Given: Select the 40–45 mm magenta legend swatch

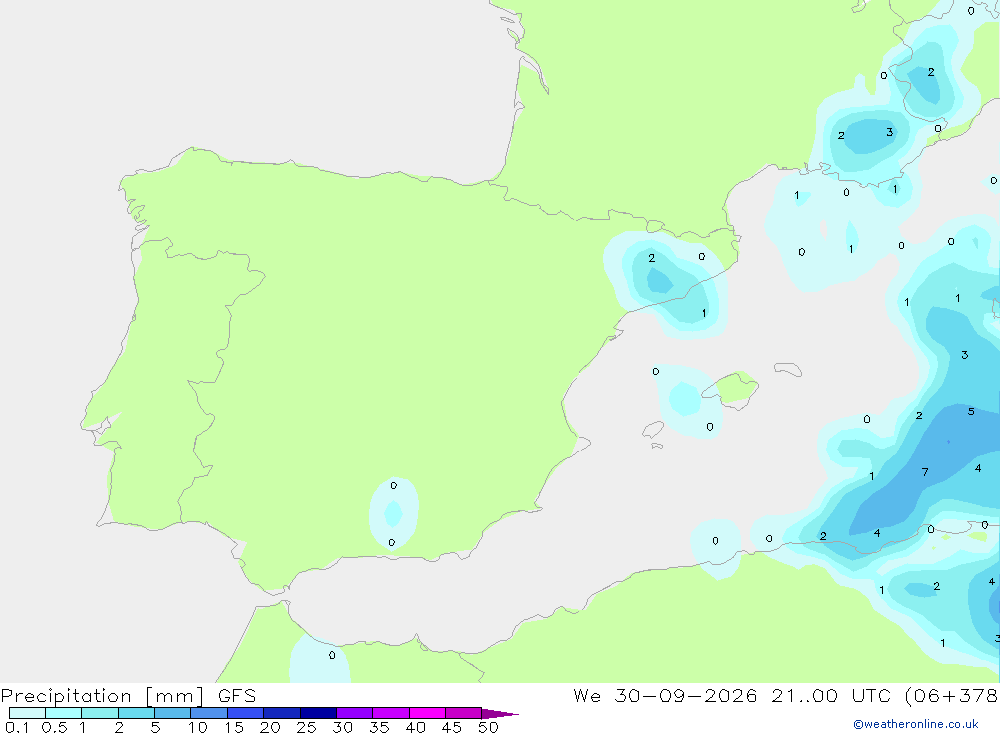Looking at the screenshot, I should 427,713.
